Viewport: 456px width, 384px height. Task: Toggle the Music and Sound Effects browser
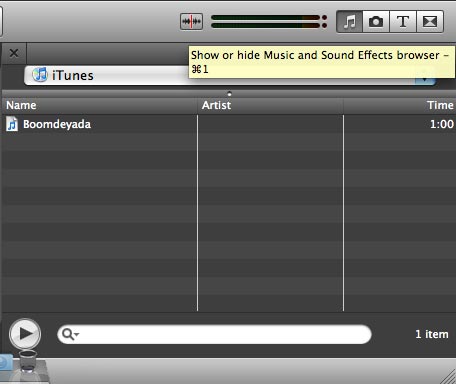point(349,22)
